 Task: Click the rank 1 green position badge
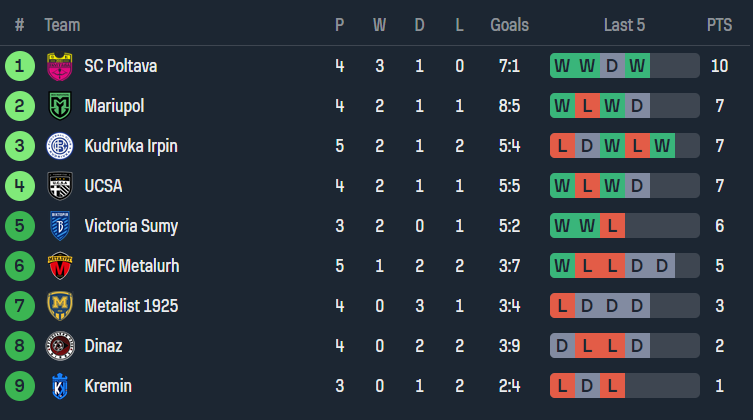coord(19,66)
